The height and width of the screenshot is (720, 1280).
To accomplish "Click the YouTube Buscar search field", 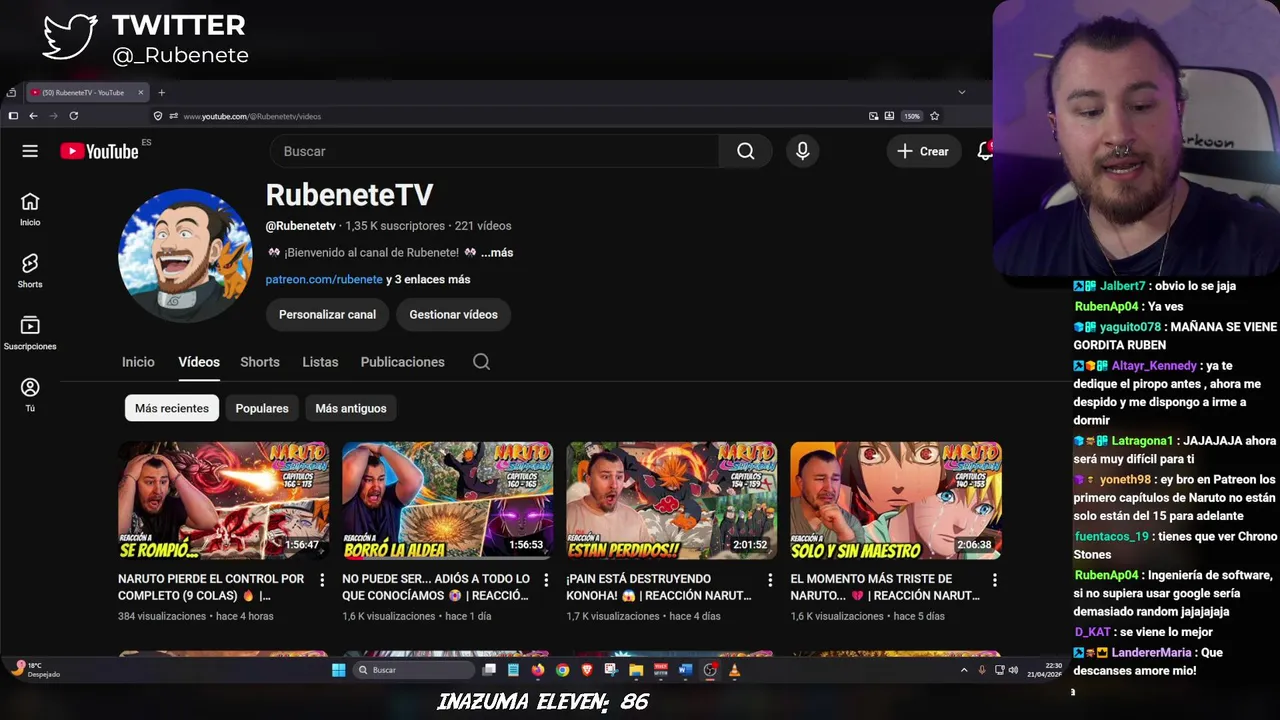I will pyautogui.click(x=495, y=151).
